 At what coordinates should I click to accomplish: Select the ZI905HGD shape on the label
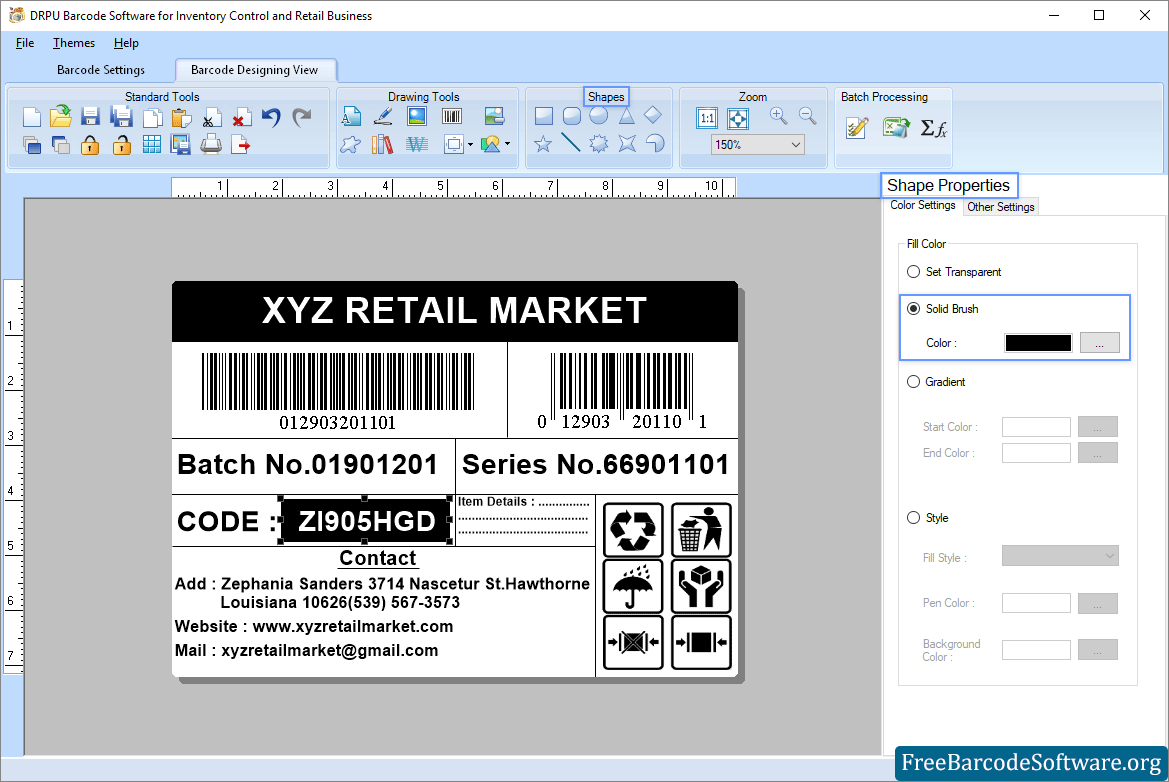tap(365, 520)
